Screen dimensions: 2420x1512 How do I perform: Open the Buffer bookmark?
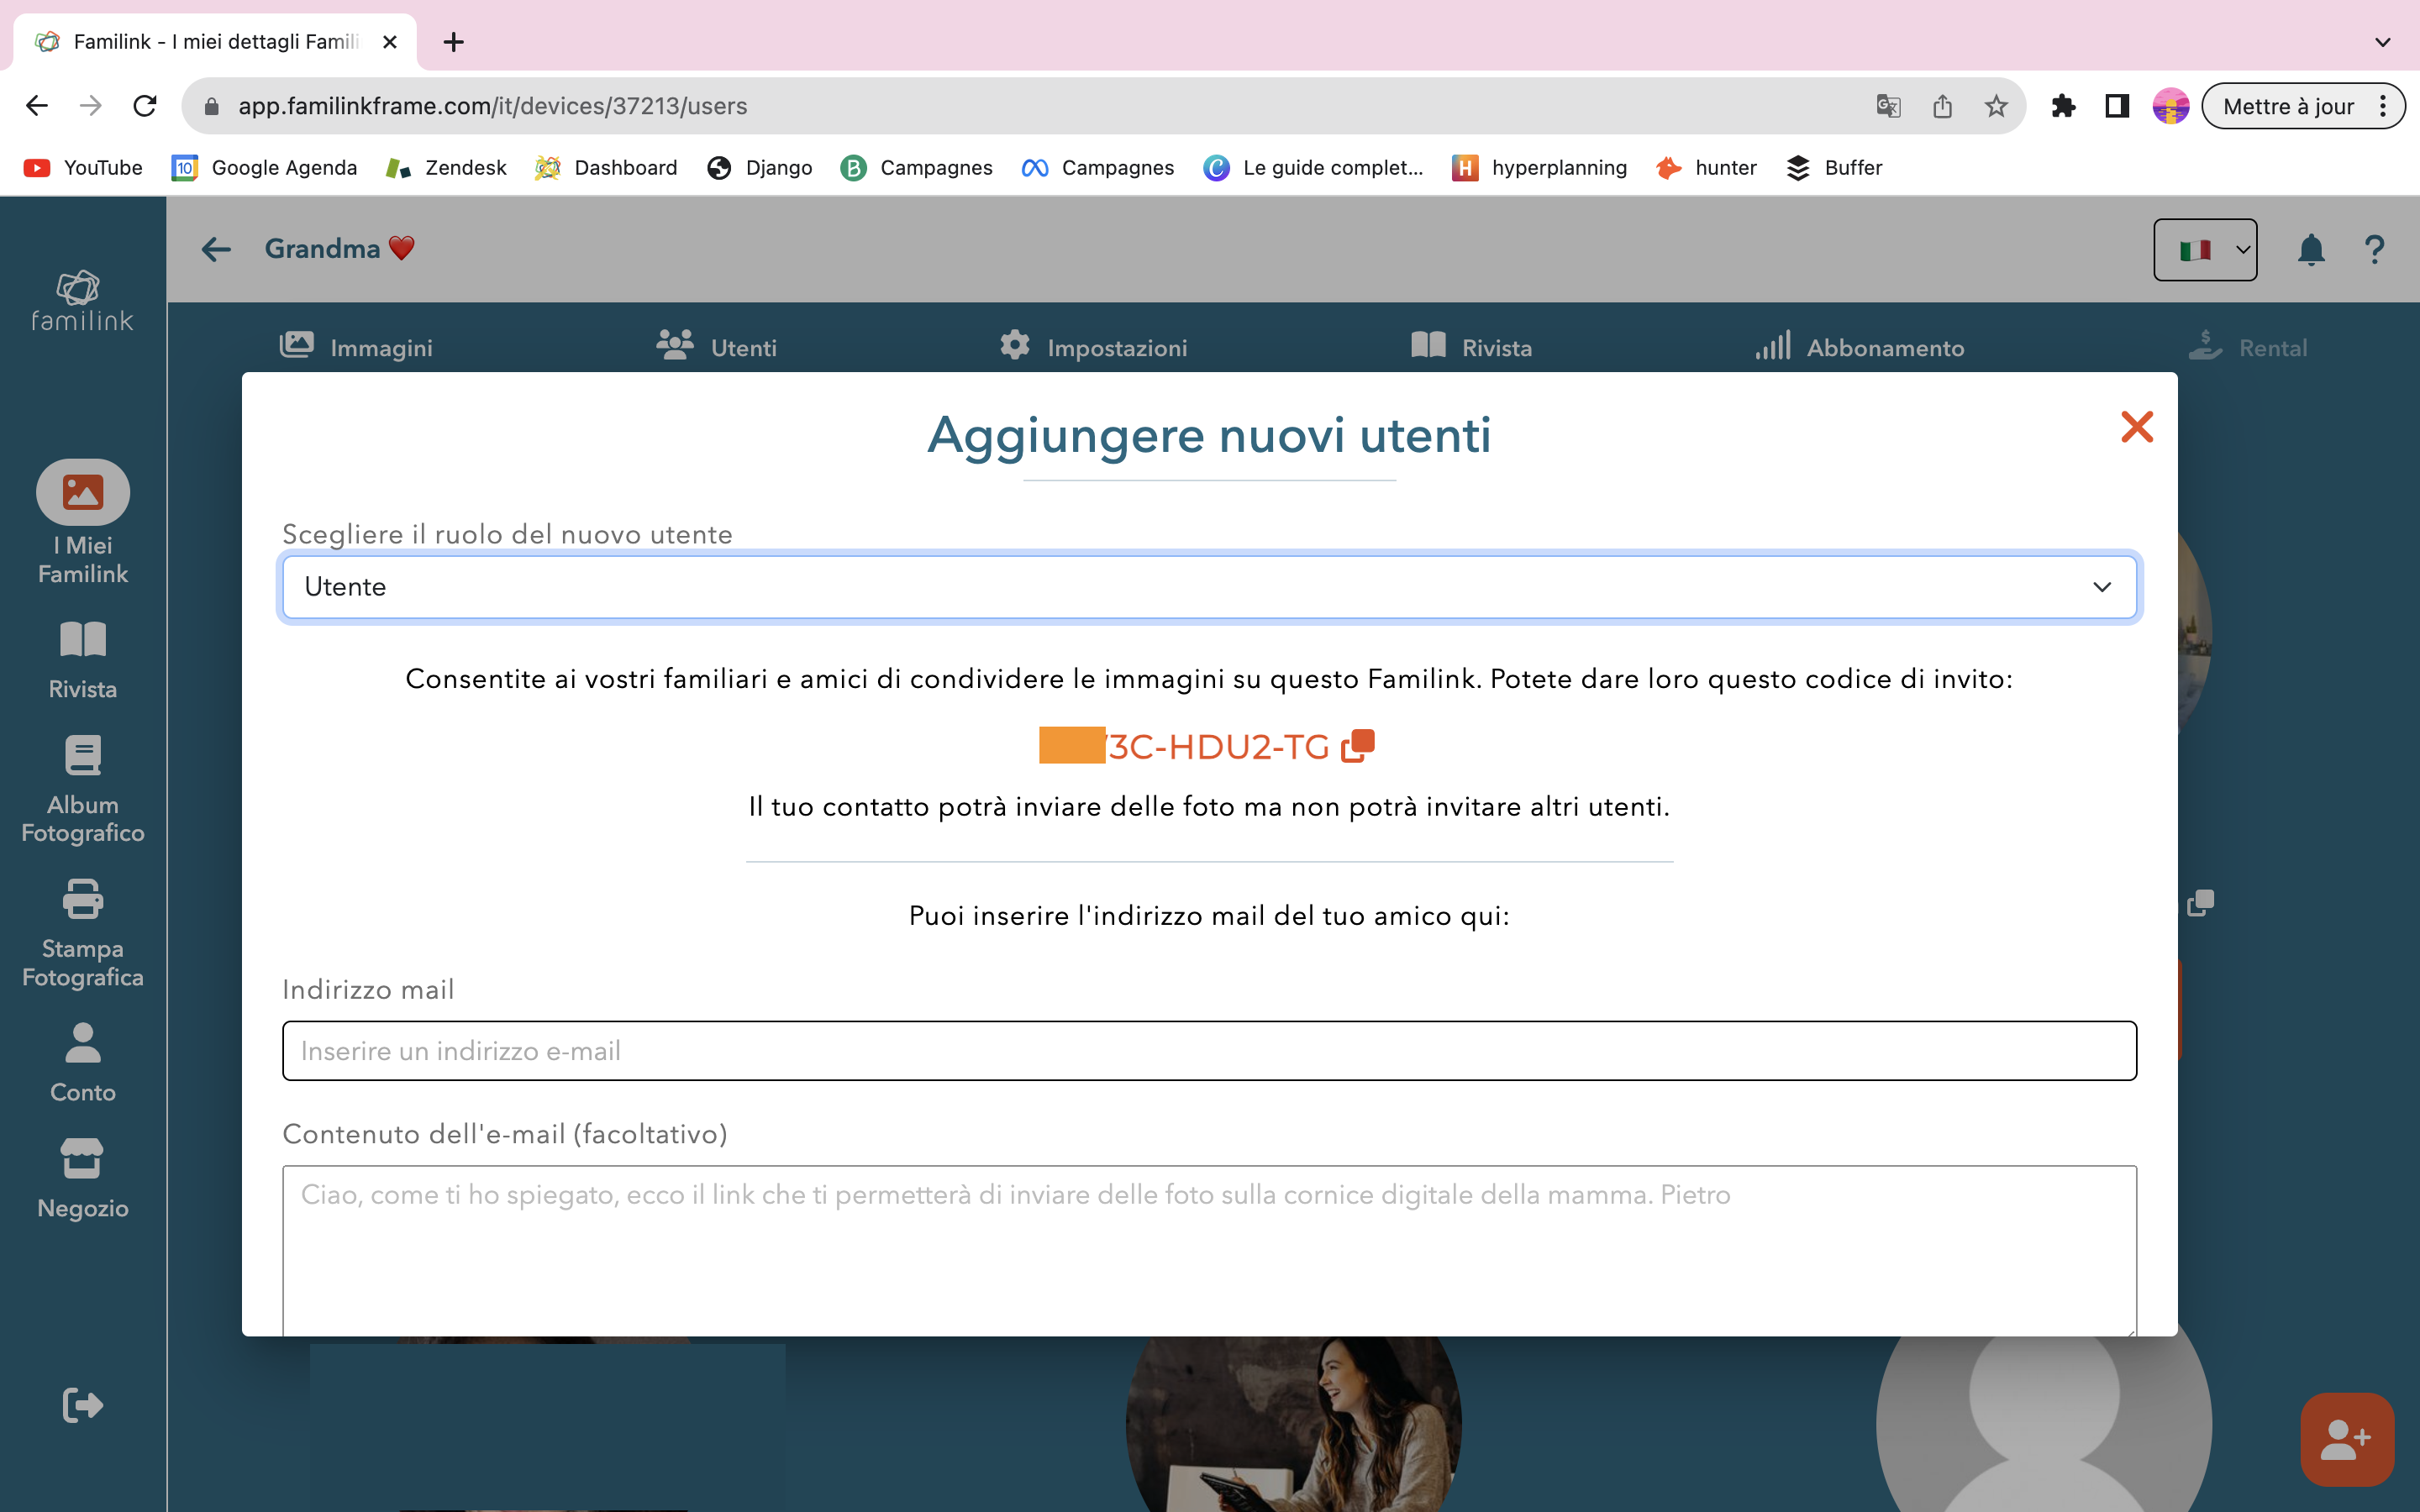coord(1834,168)
